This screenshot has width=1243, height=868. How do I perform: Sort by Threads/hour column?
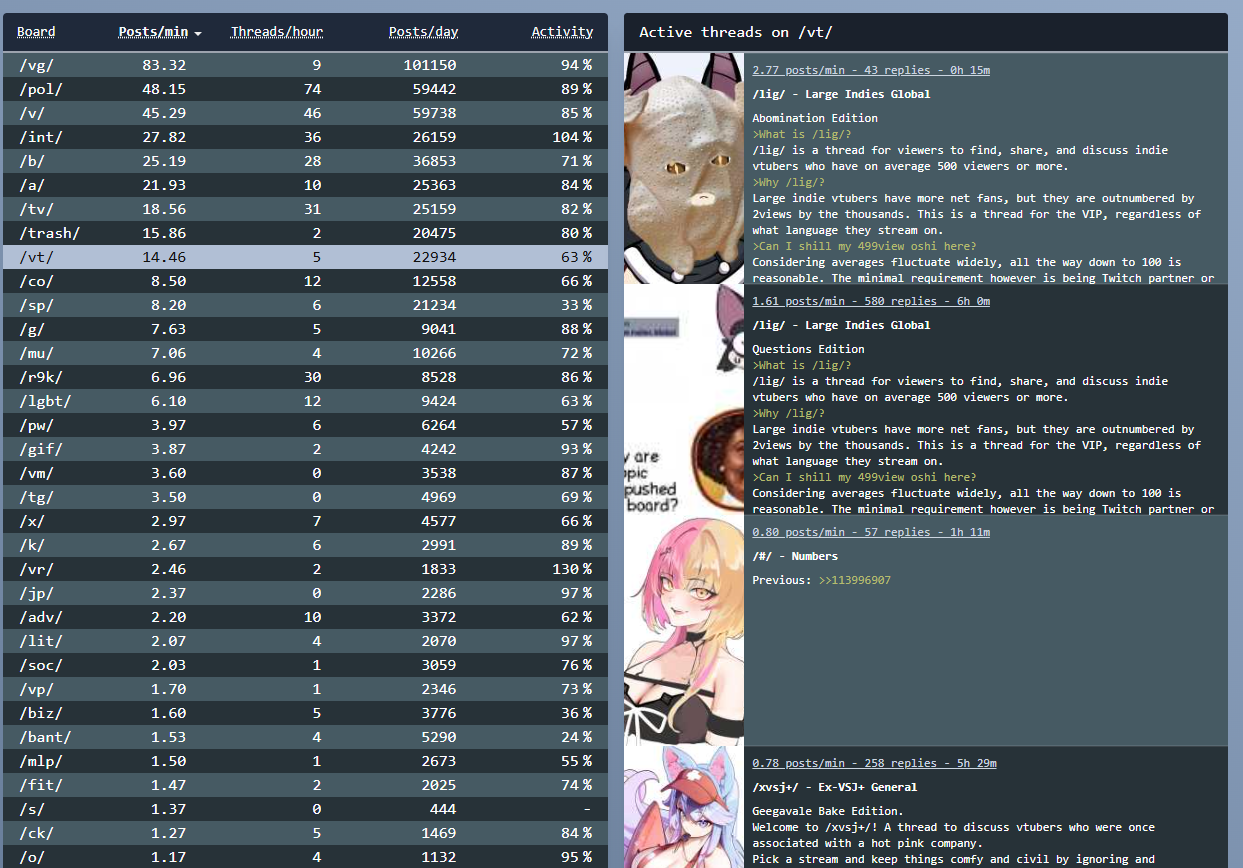pyautogui.click(x=277, y=32)
